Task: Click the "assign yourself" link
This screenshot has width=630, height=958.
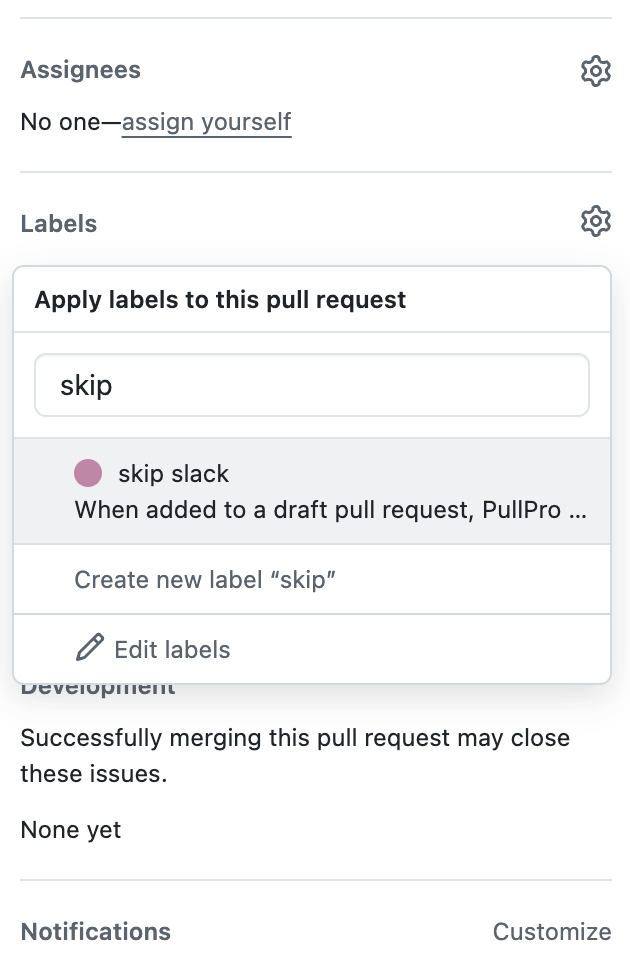Action: tap(206, 123)
